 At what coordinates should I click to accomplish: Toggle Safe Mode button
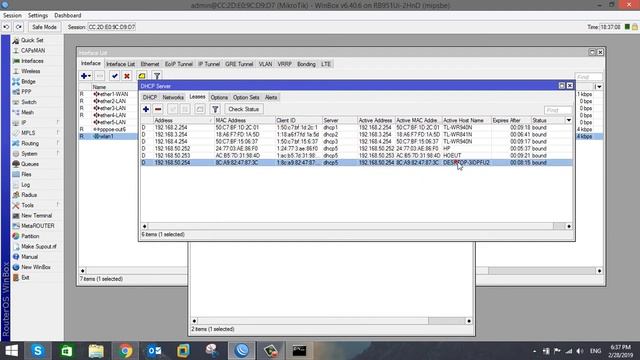point(44,27)
